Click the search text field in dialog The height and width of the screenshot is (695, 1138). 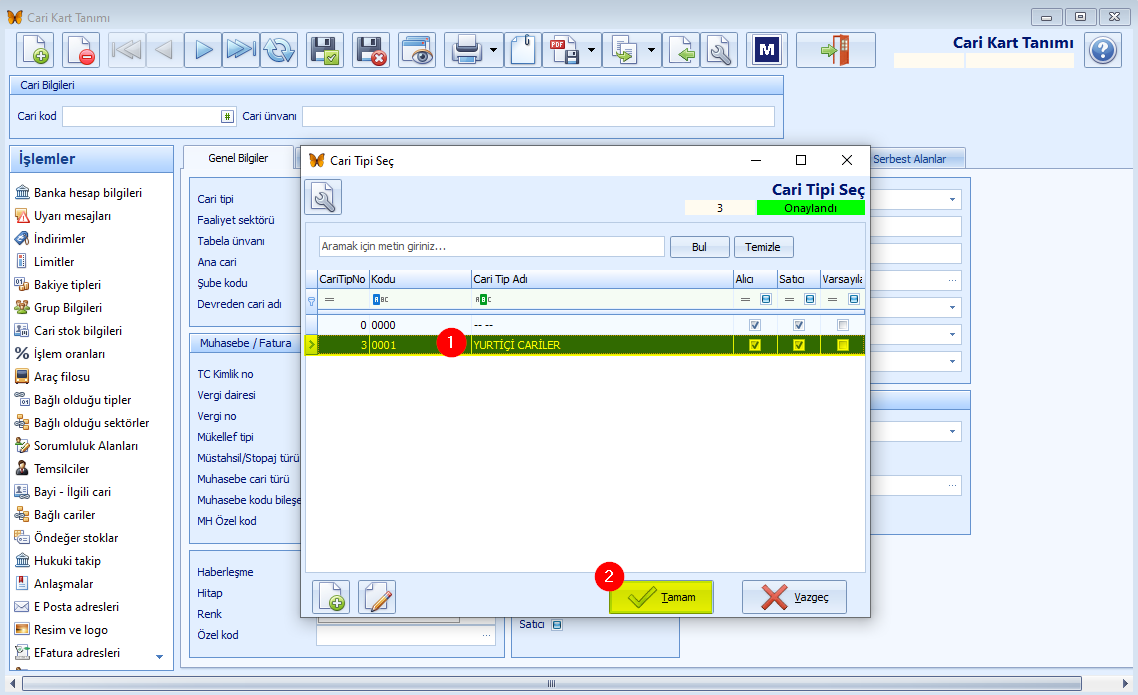[x=491, y=247]
